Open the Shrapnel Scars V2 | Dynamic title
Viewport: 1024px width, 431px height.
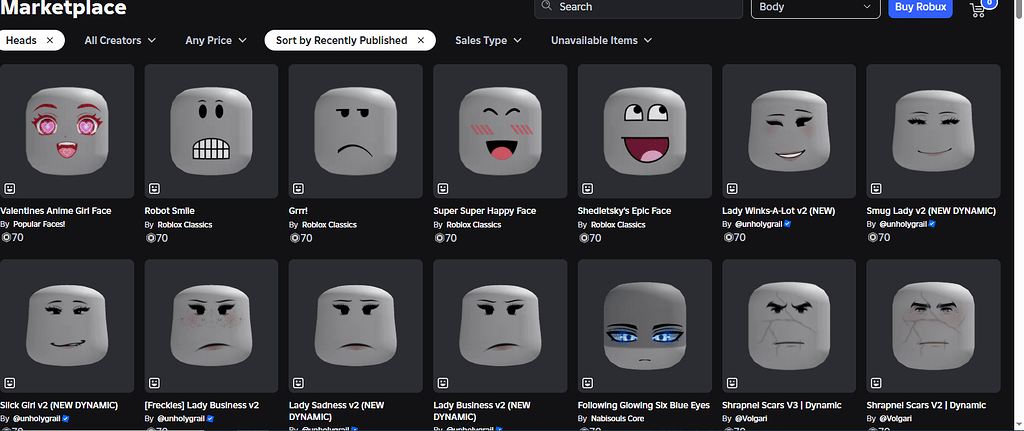(926, 406)
